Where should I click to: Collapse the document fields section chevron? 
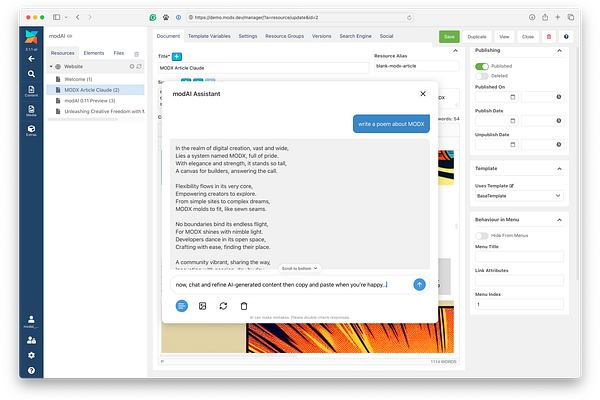[455, 51]
